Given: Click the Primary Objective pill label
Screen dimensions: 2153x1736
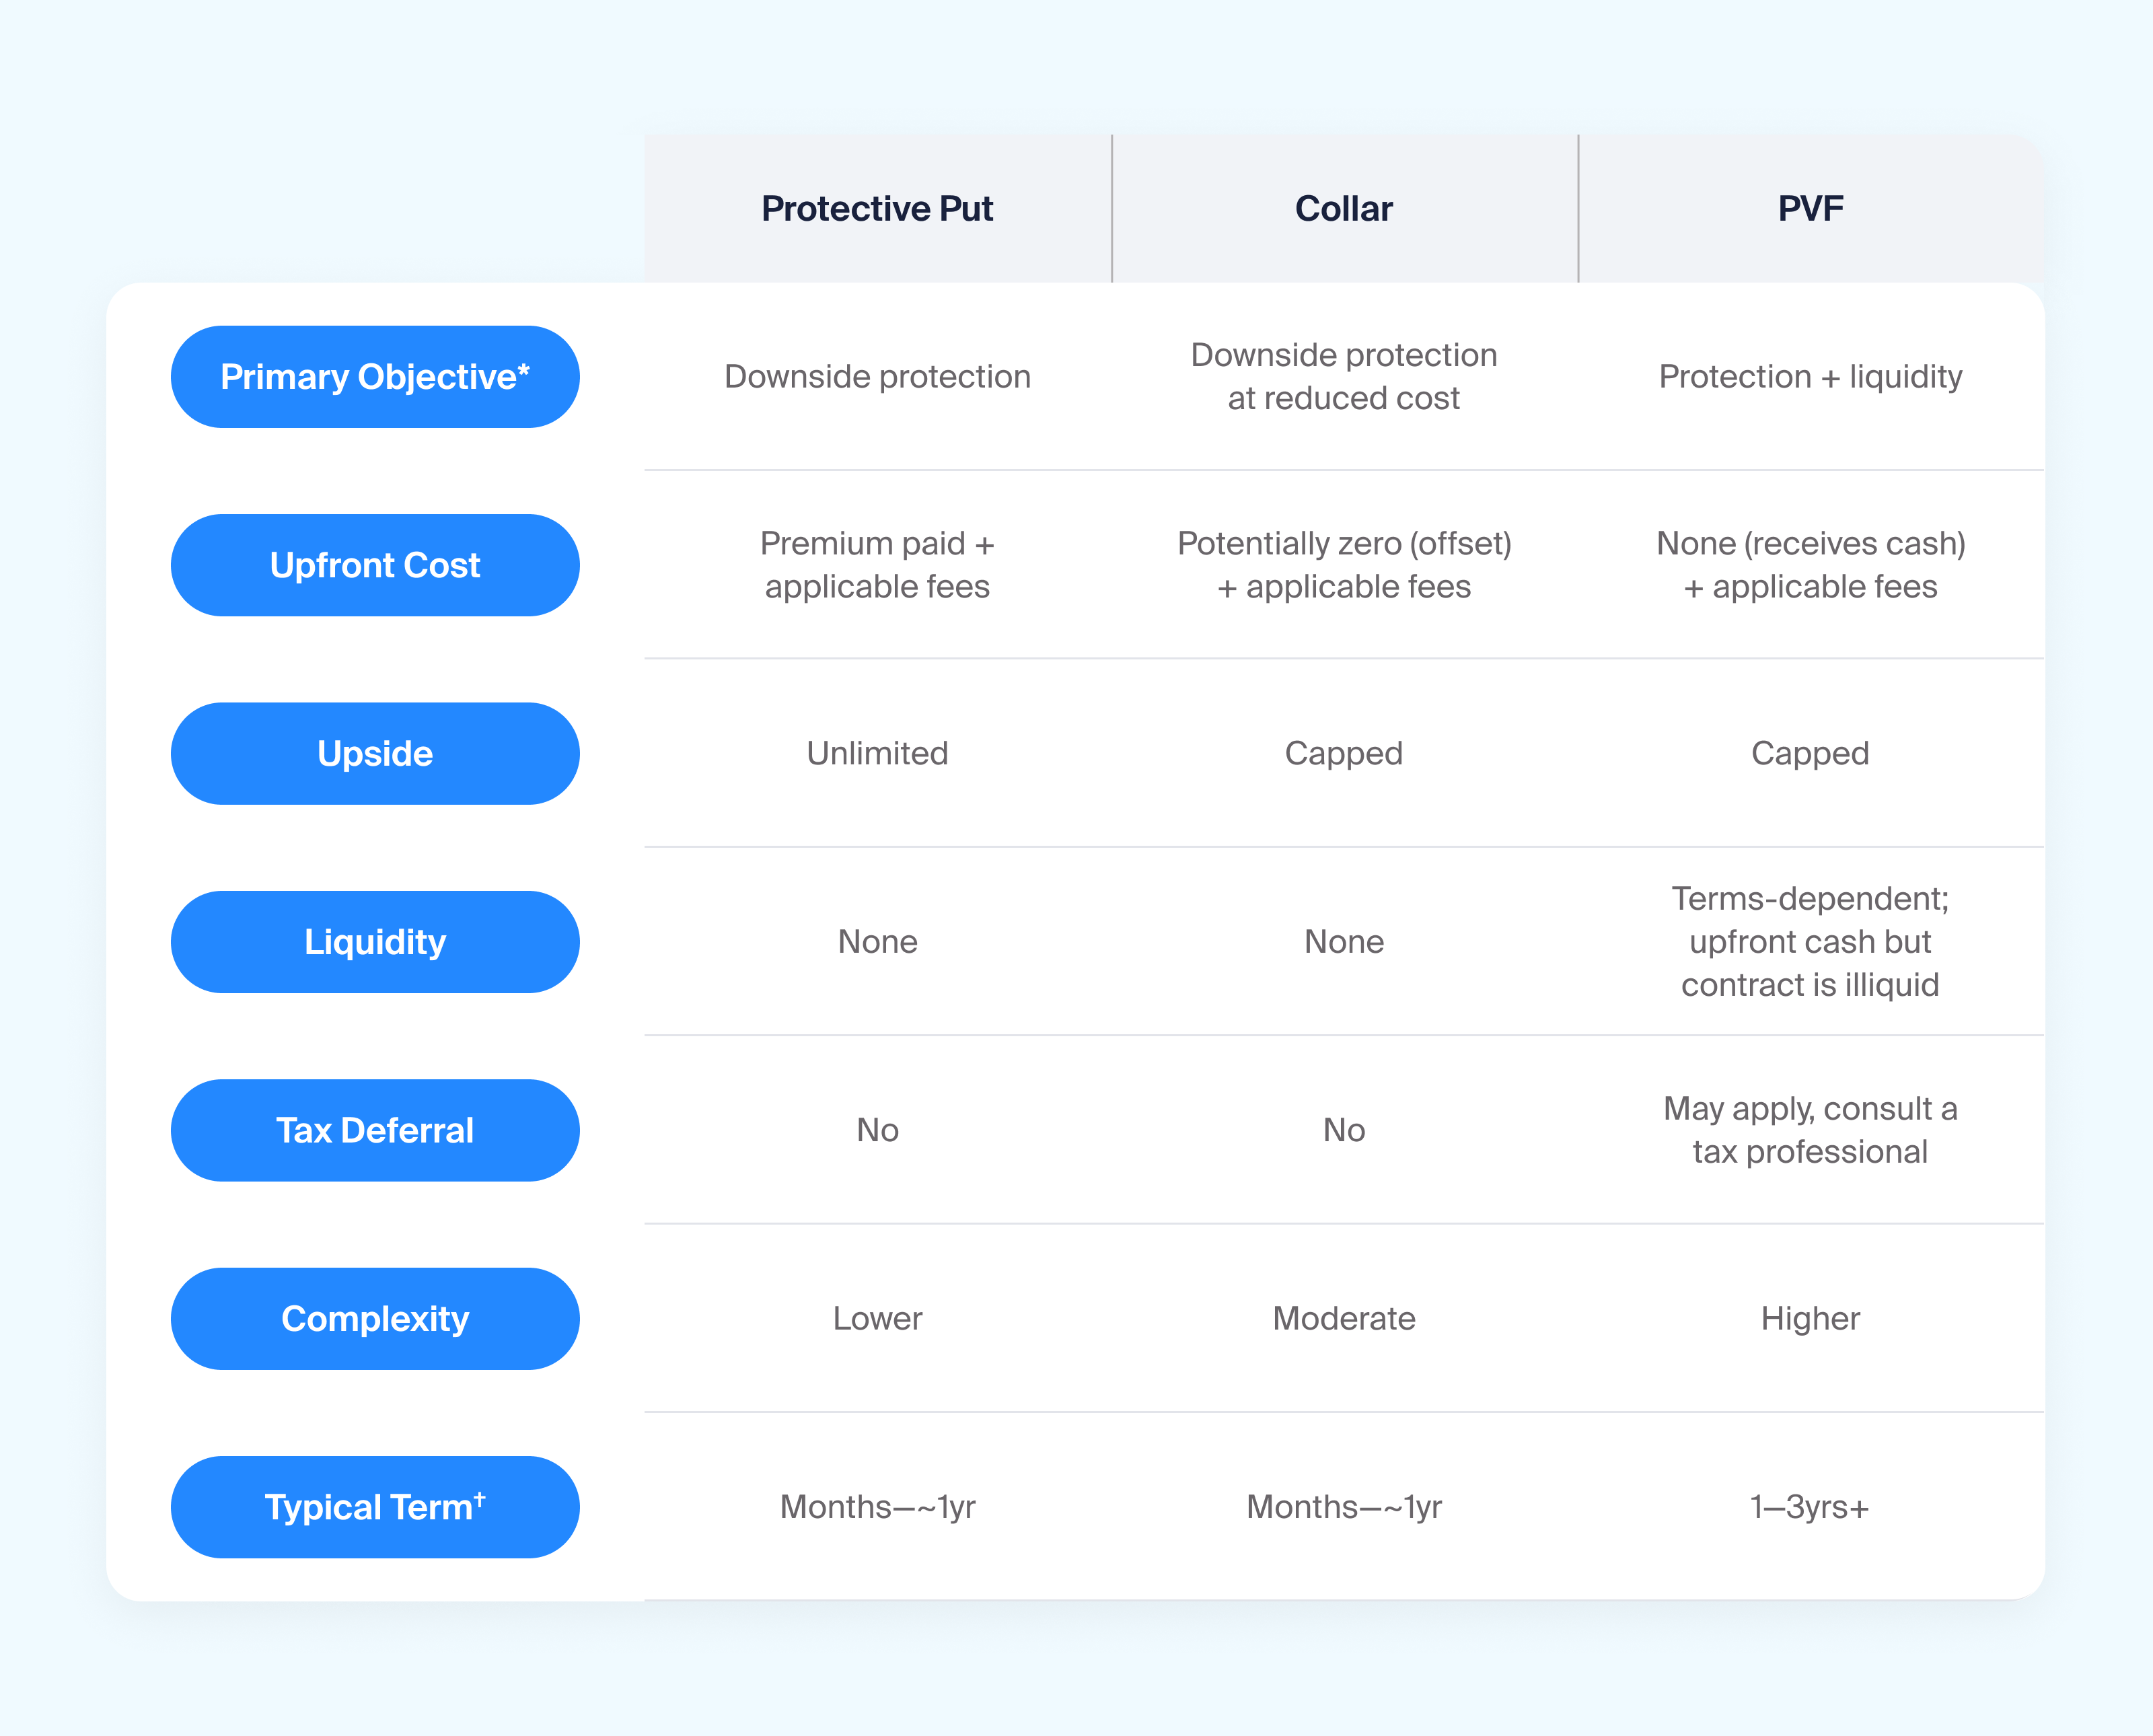Looking at the screenshot, I should pos(375,377).
